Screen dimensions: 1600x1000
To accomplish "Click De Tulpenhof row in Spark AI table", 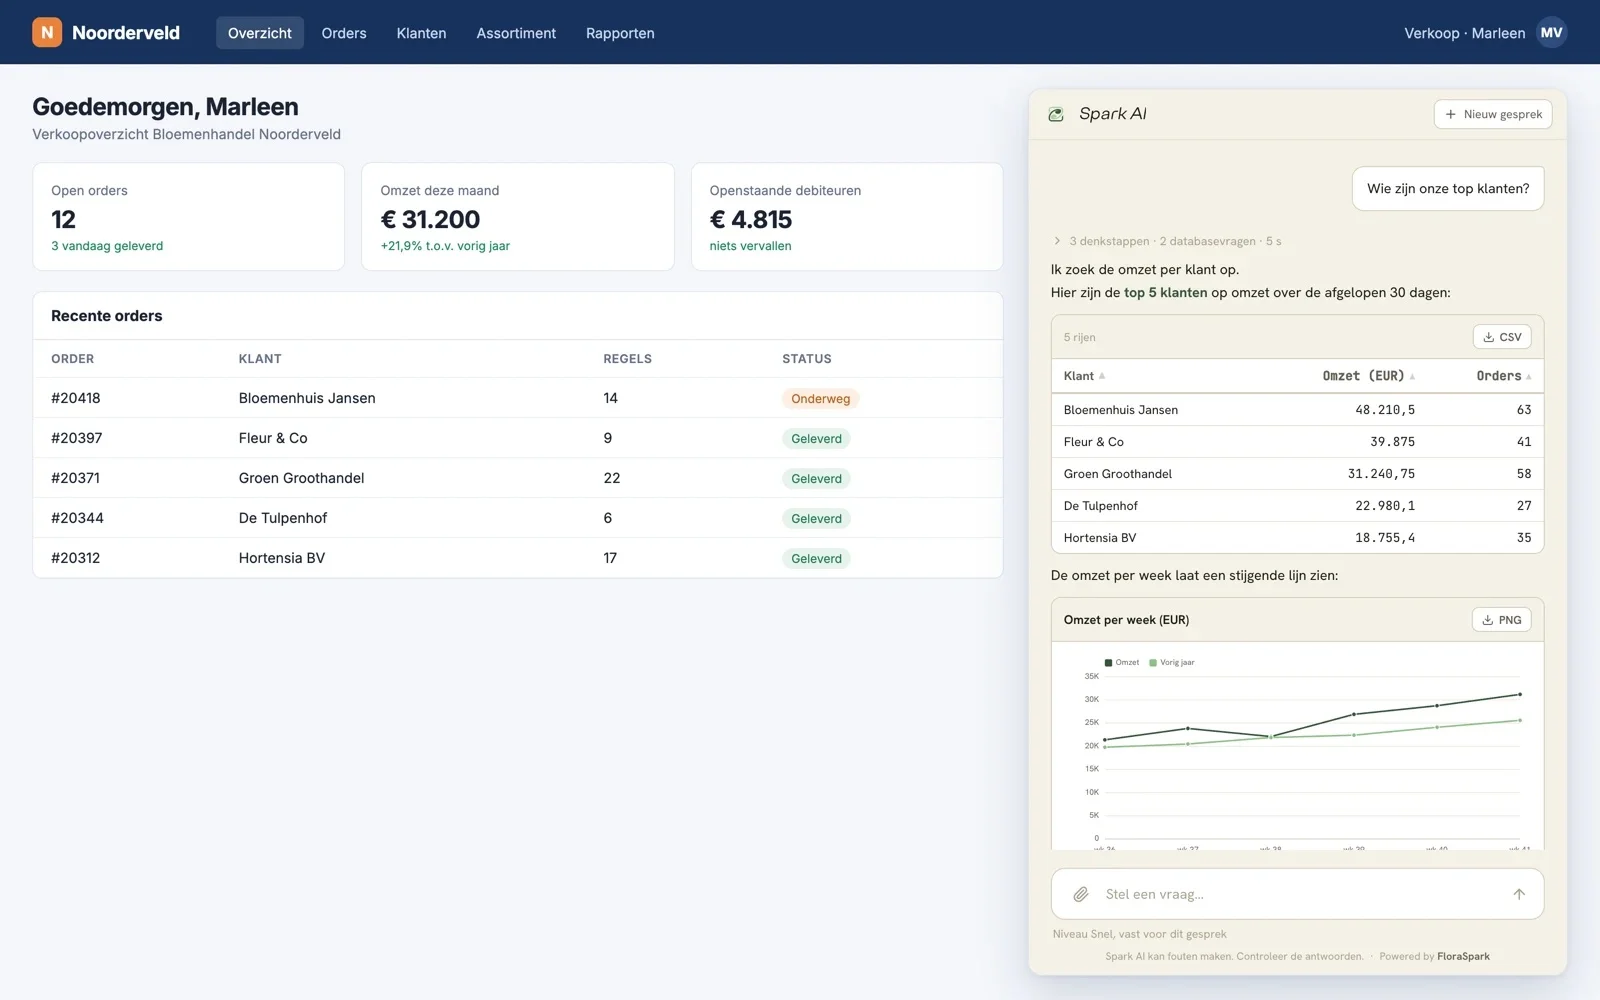I will tap(1297, 506).
